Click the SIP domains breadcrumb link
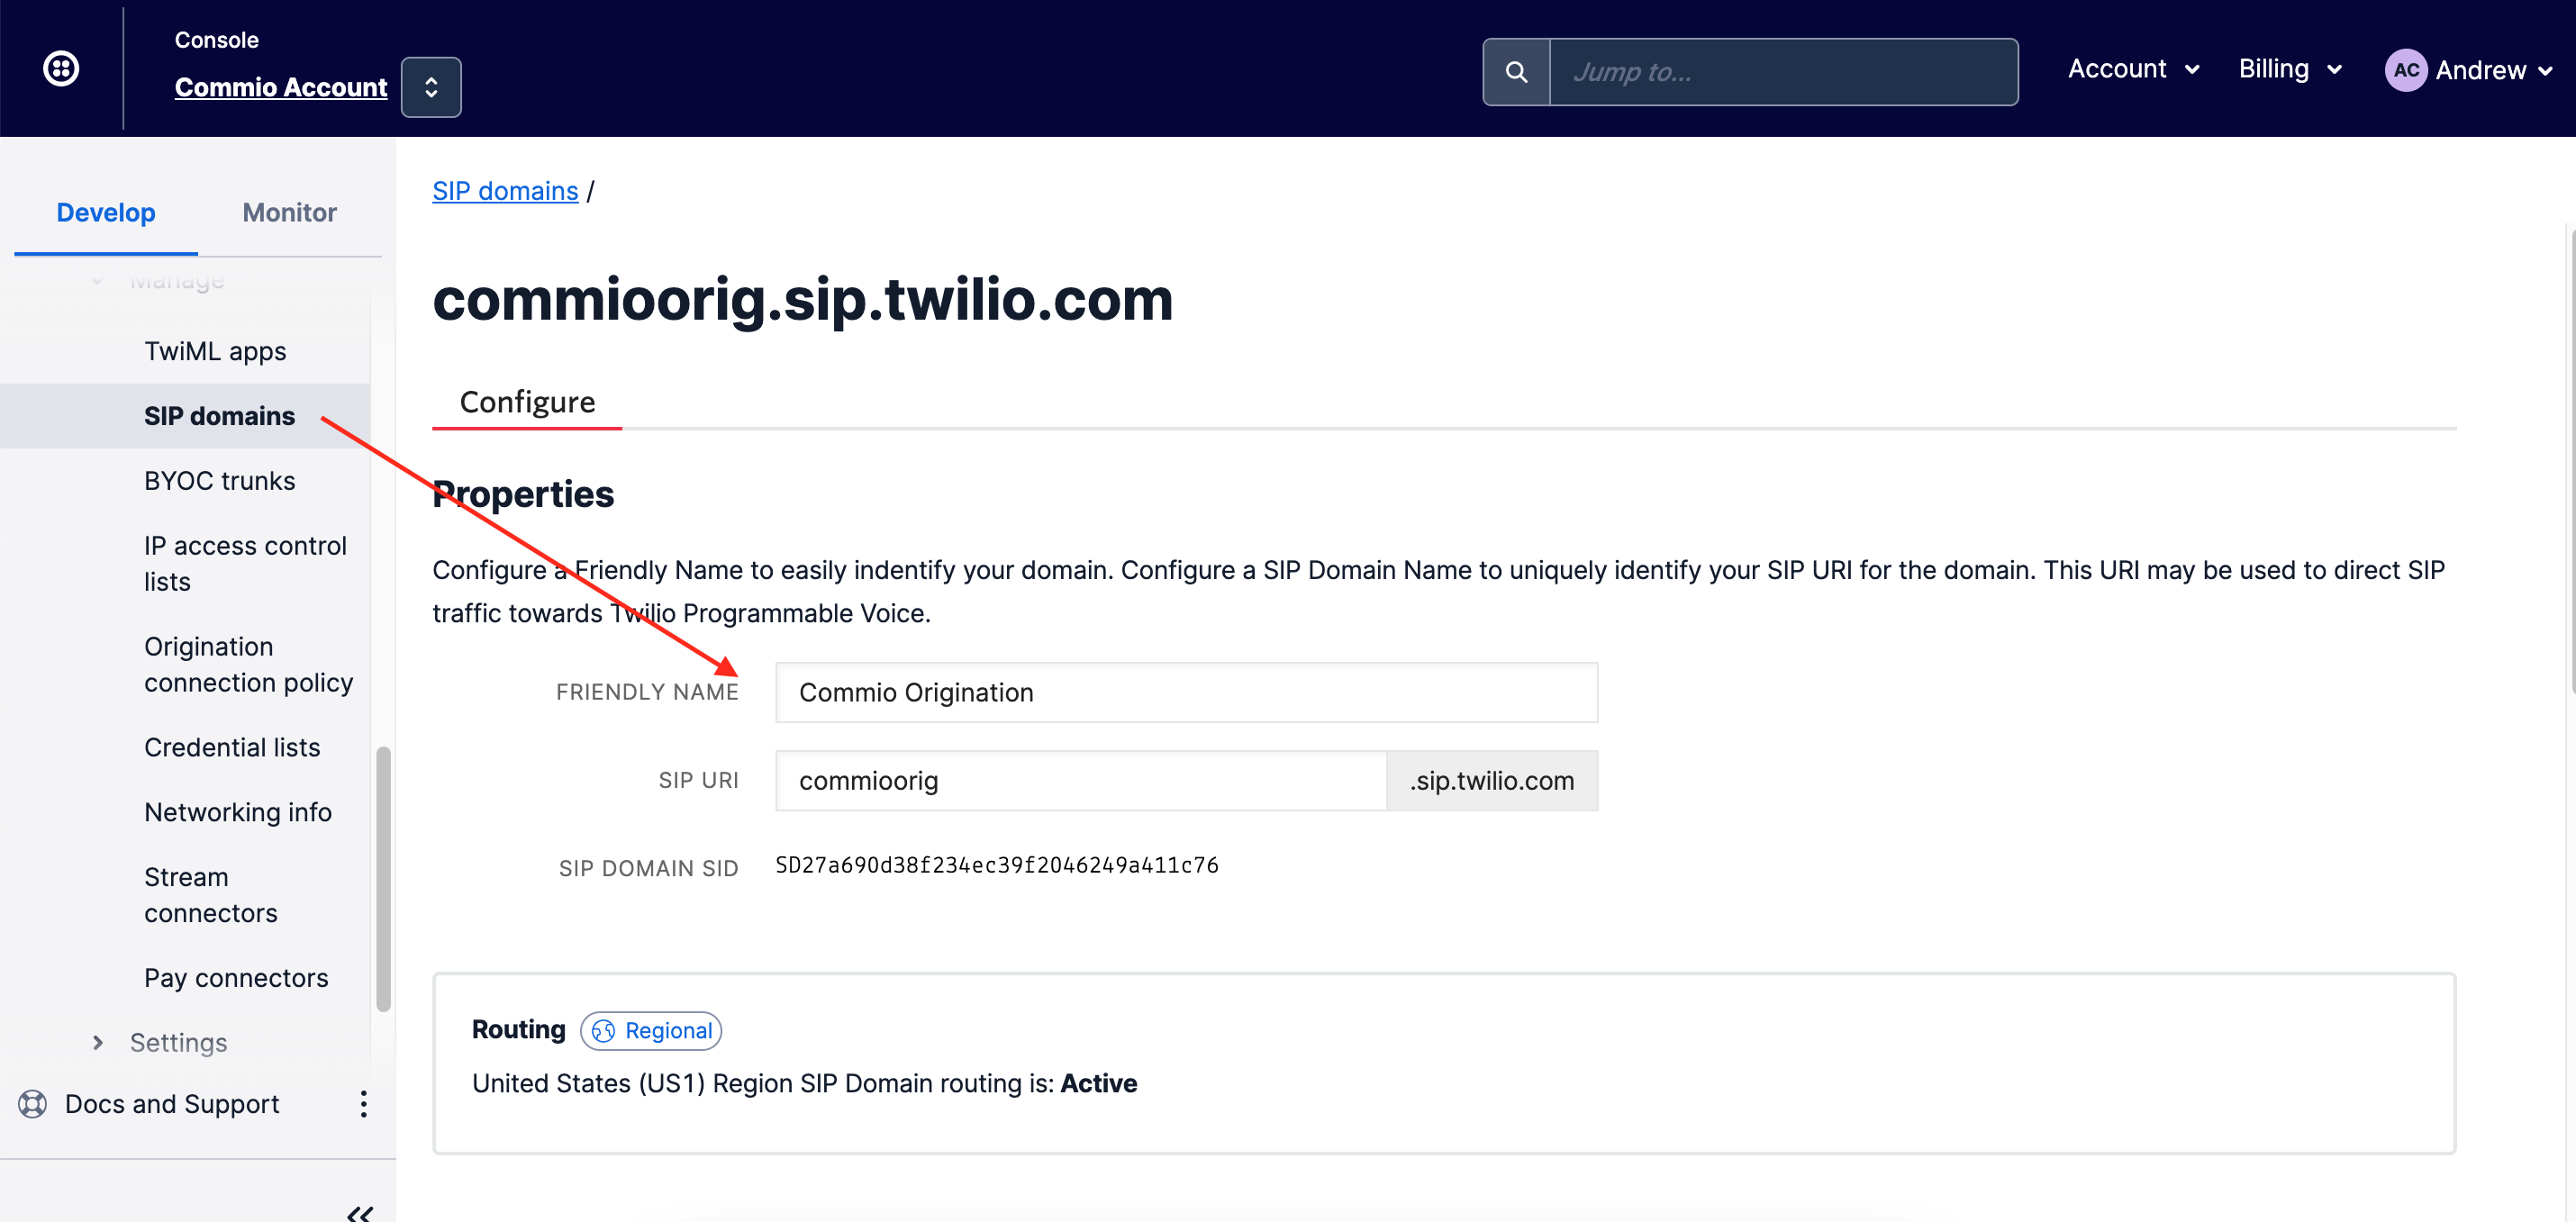The height and width of the screenshot is (1222, 2576). pyautogui.click(x=504, y=191)
